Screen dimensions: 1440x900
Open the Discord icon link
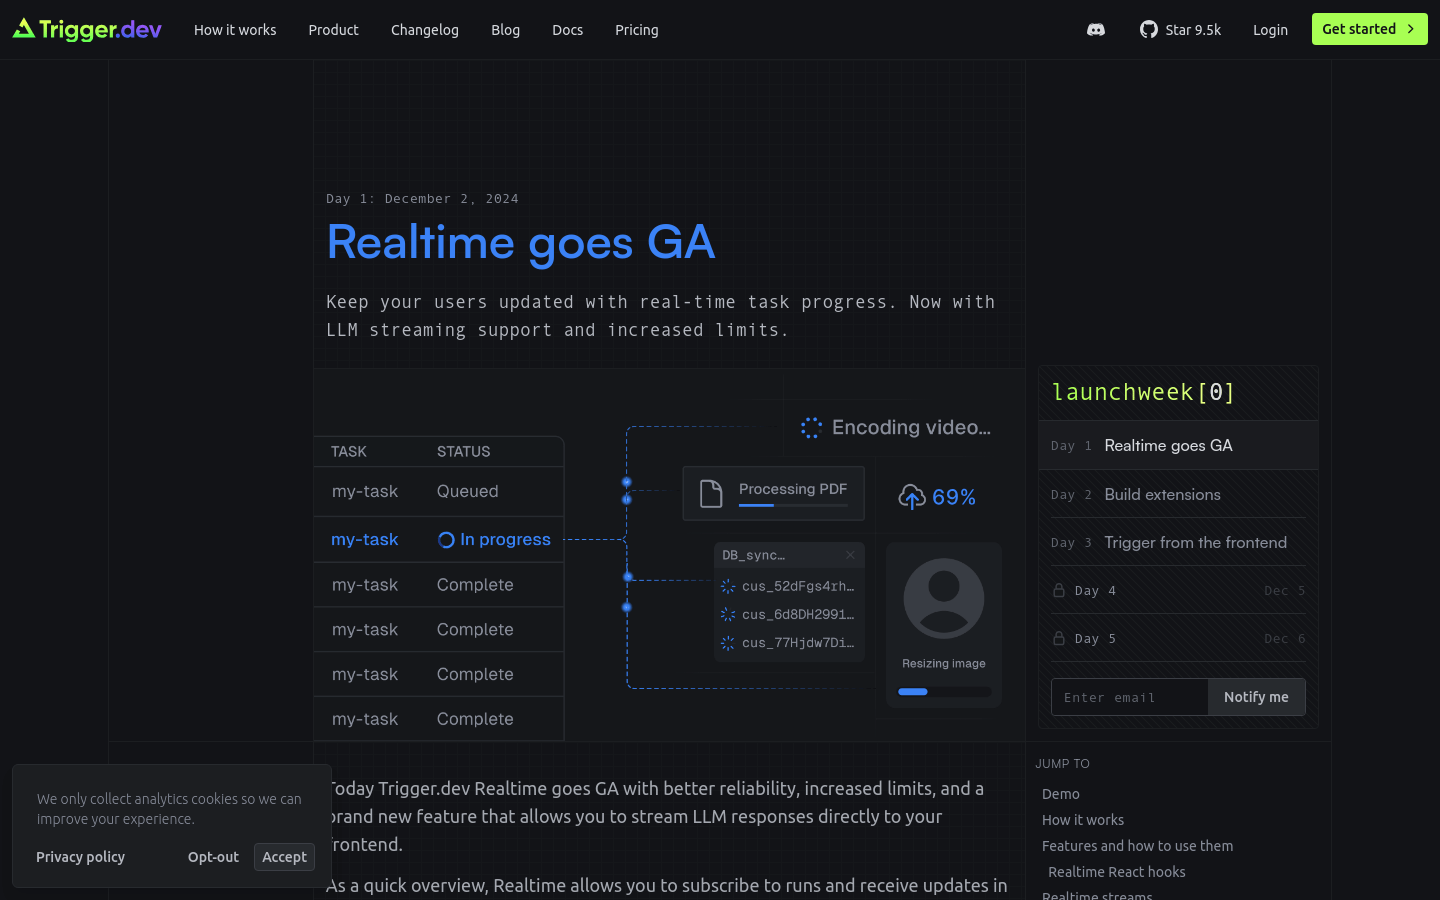pyautogui.click(x=1096, y=30)
